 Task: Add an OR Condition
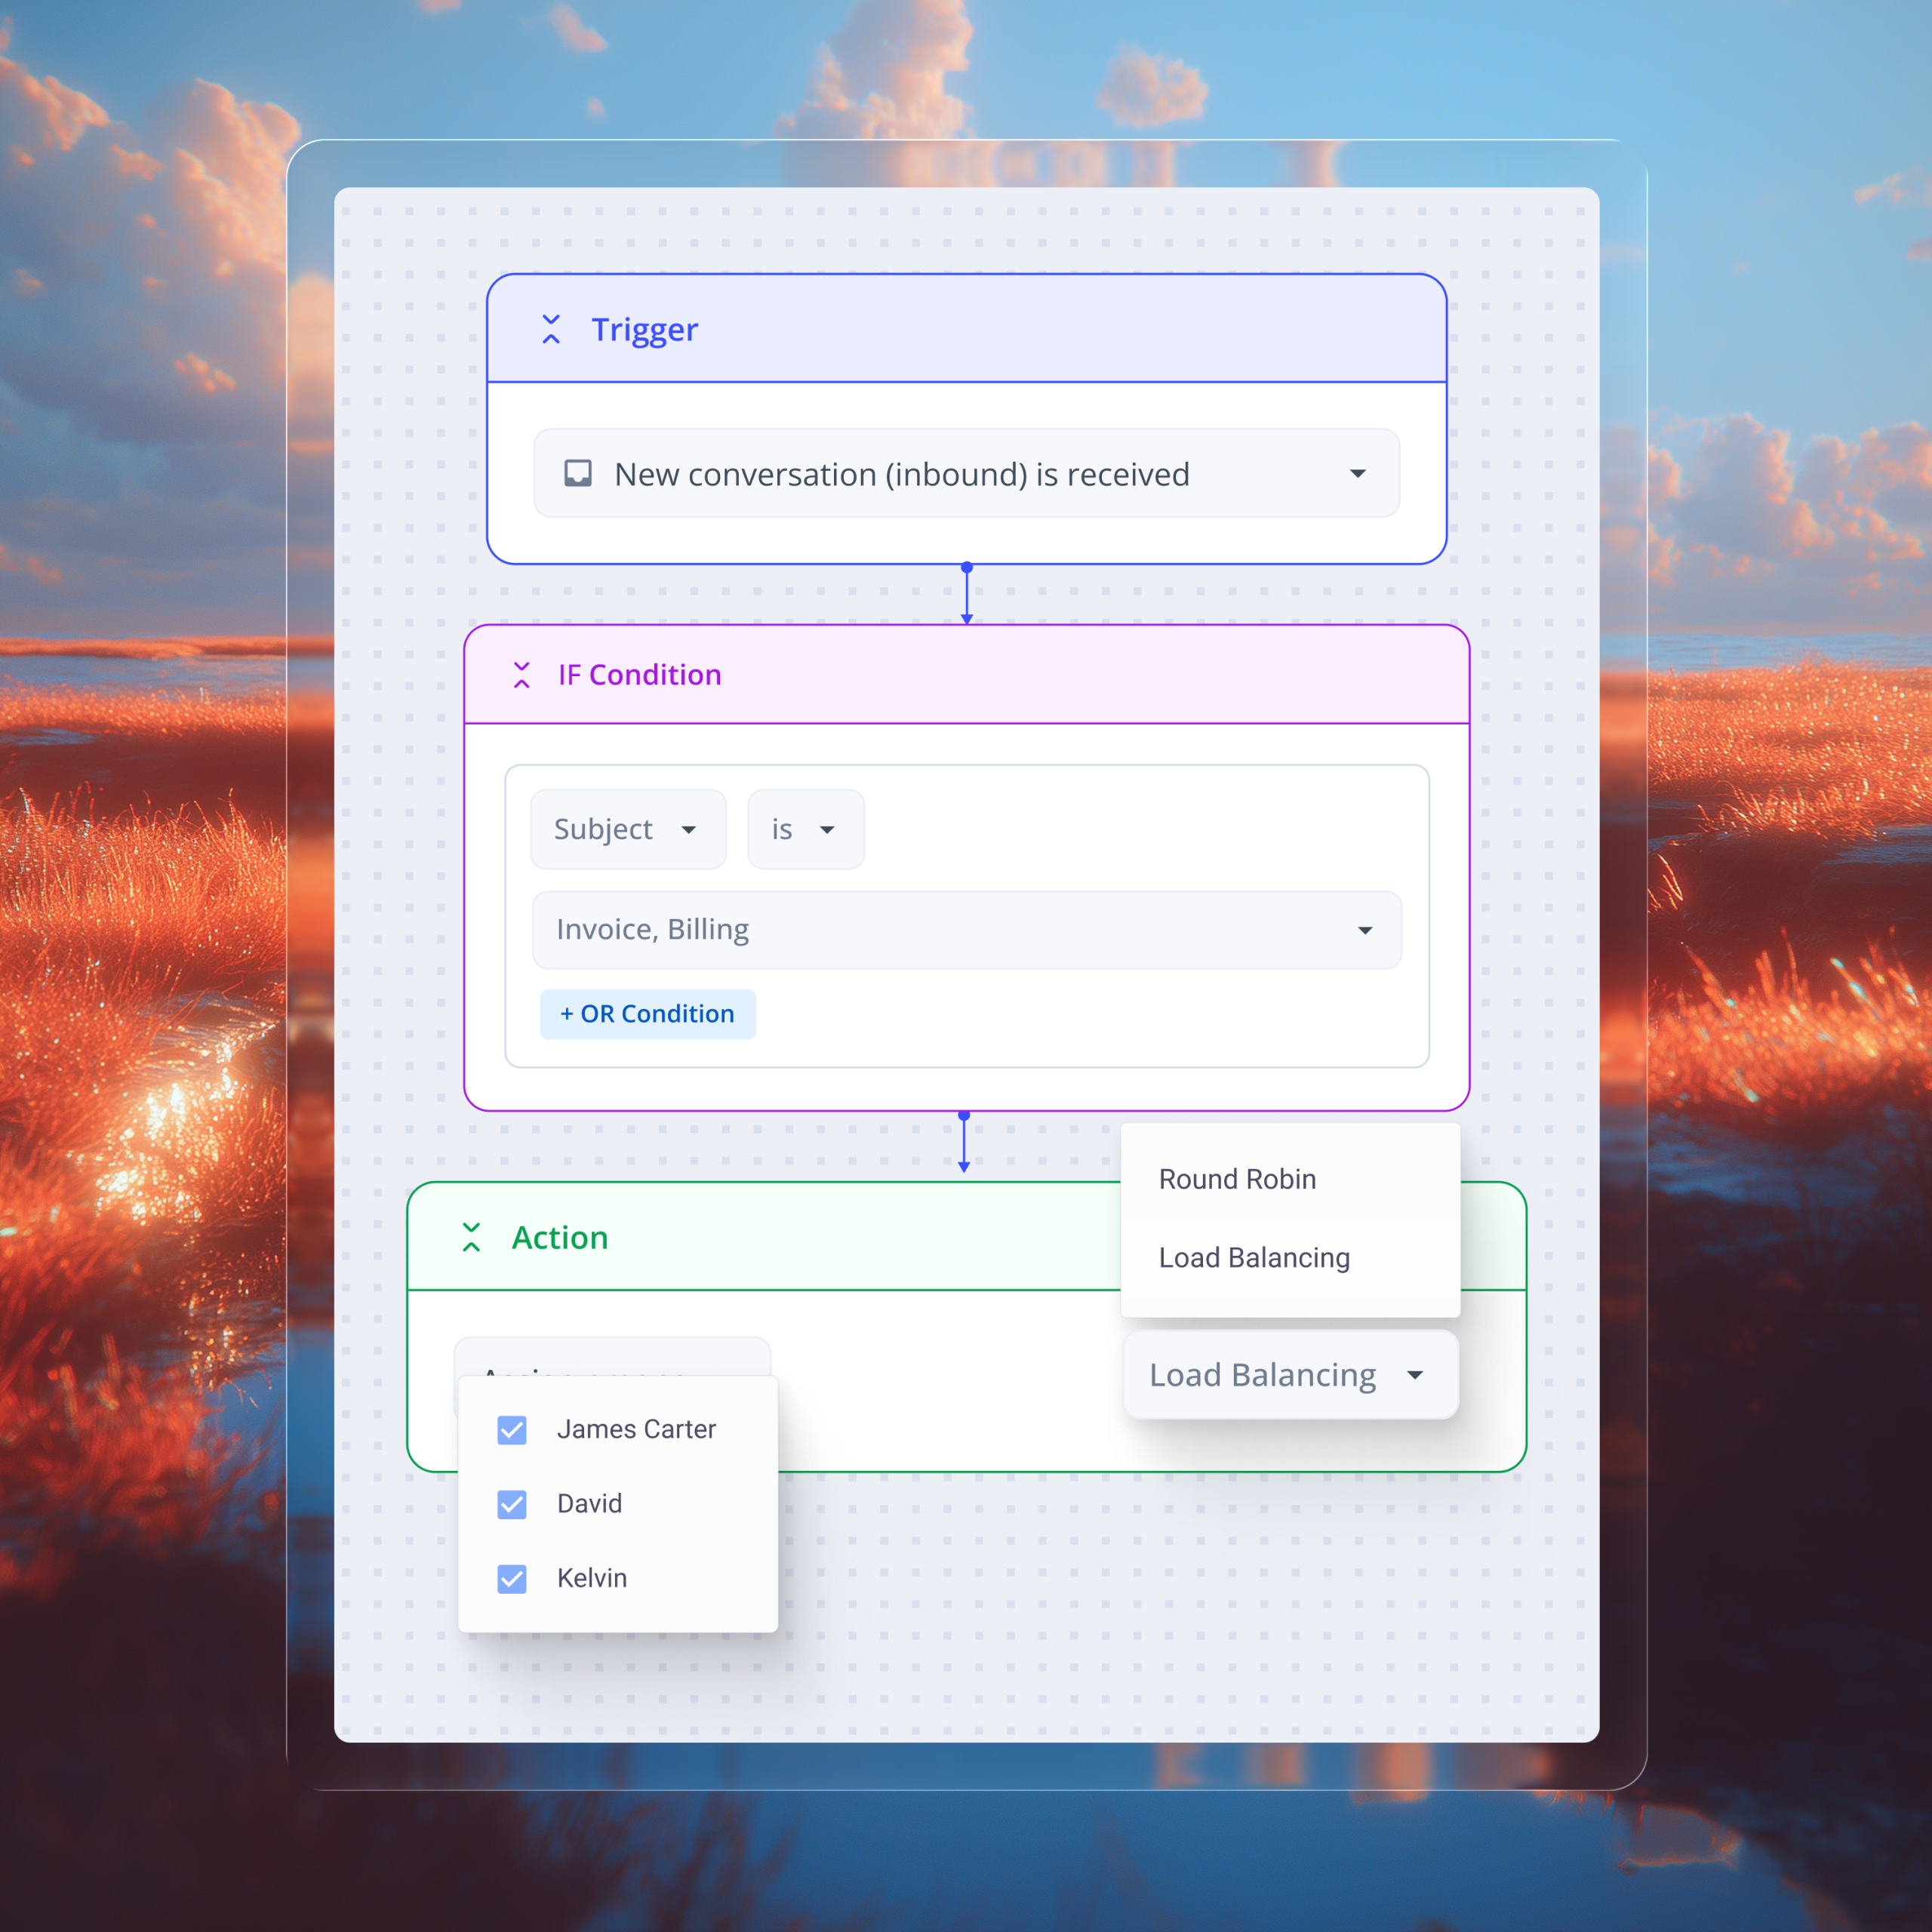coord(647,1014)
